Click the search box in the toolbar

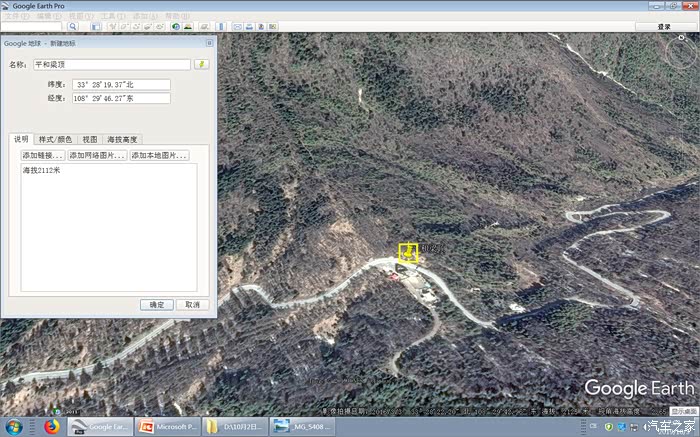point(31,26)
